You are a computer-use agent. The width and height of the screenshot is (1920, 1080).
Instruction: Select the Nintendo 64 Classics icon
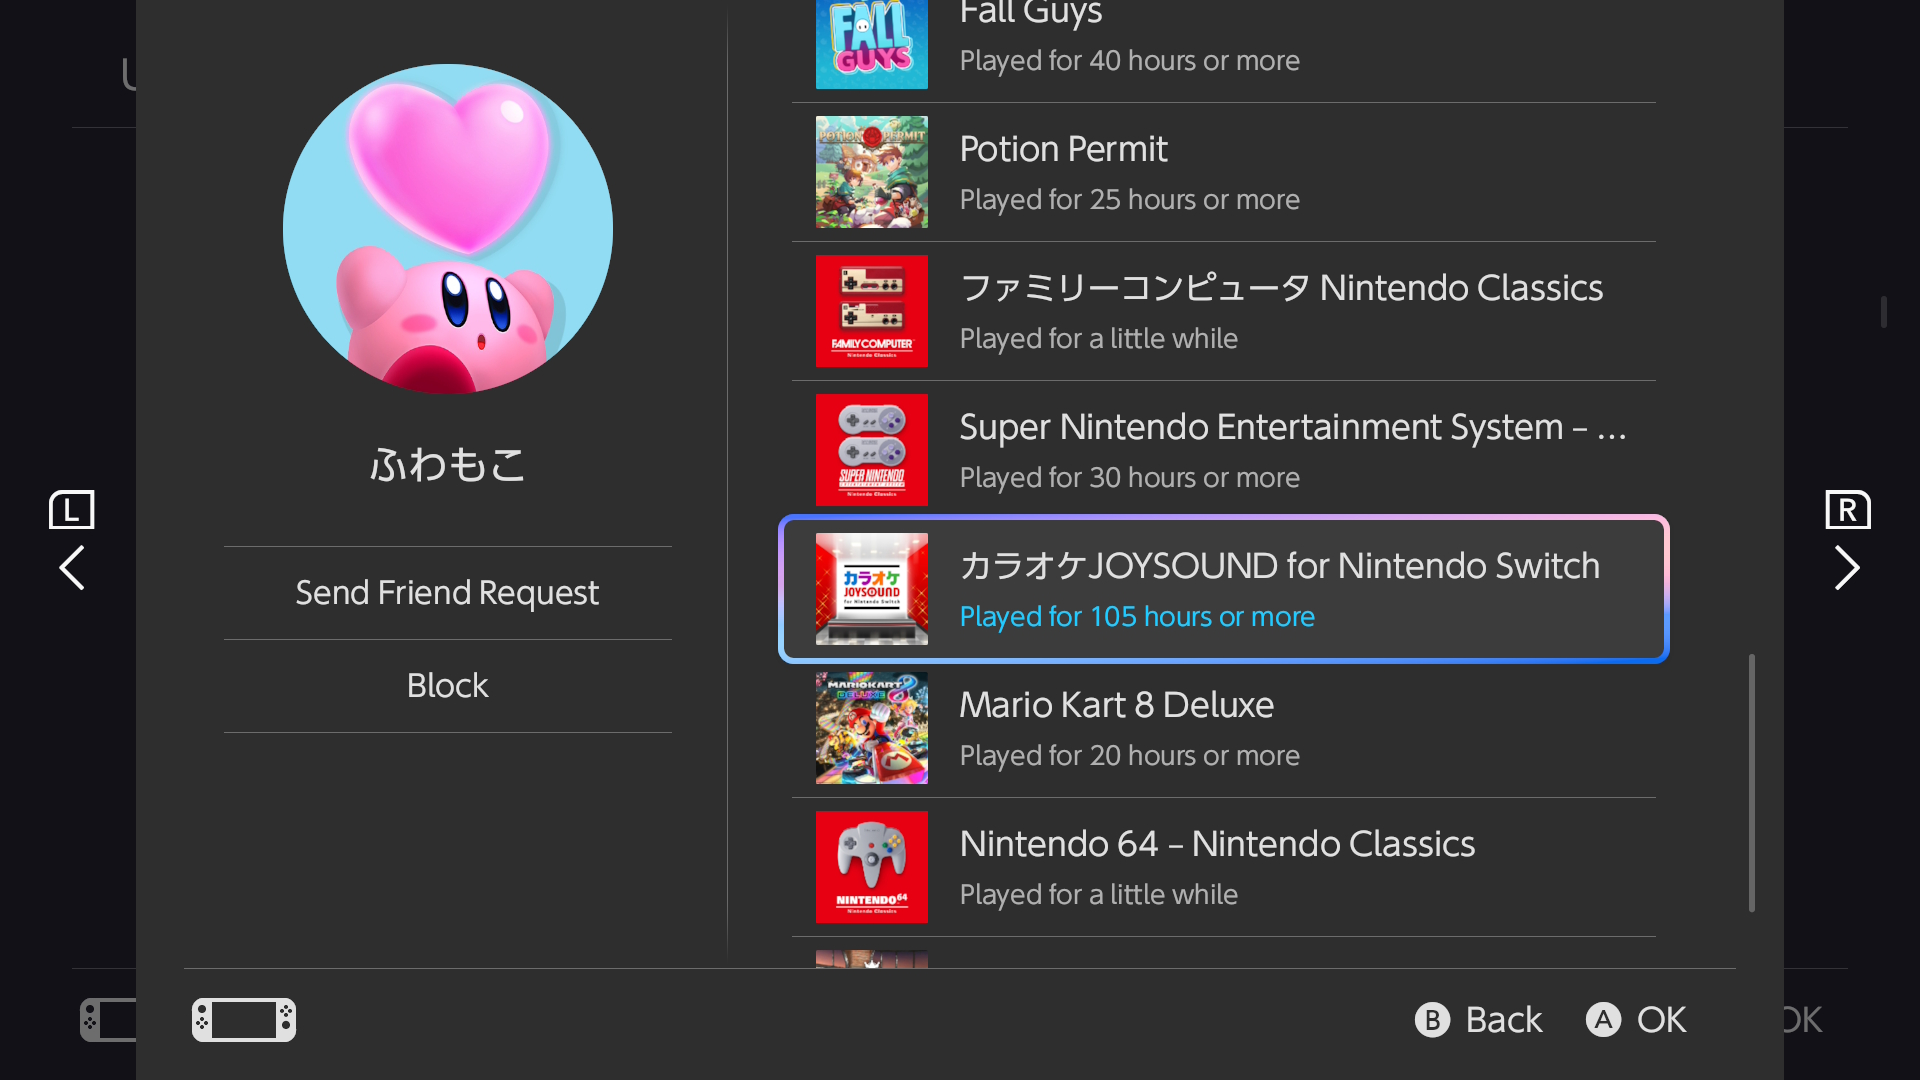coord(871,867)
